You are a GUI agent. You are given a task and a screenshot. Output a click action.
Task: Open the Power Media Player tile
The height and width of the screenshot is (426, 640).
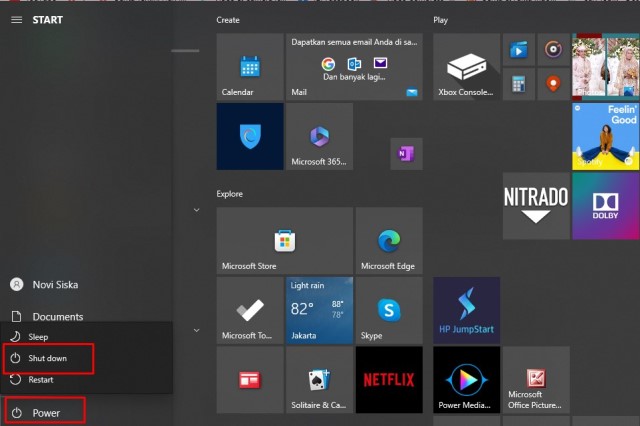pyautogui.click(x=467, y=380)
